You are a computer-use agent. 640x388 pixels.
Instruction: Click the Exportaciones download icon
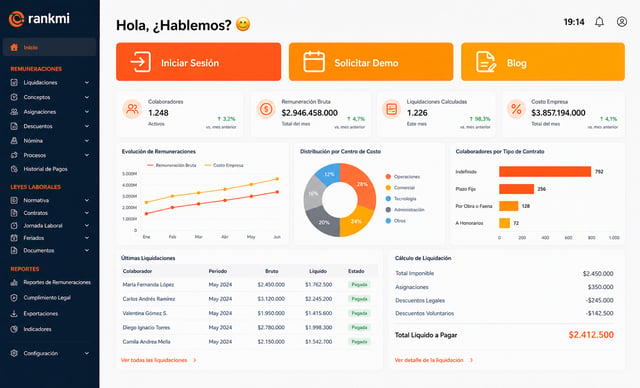coord(14,314)
